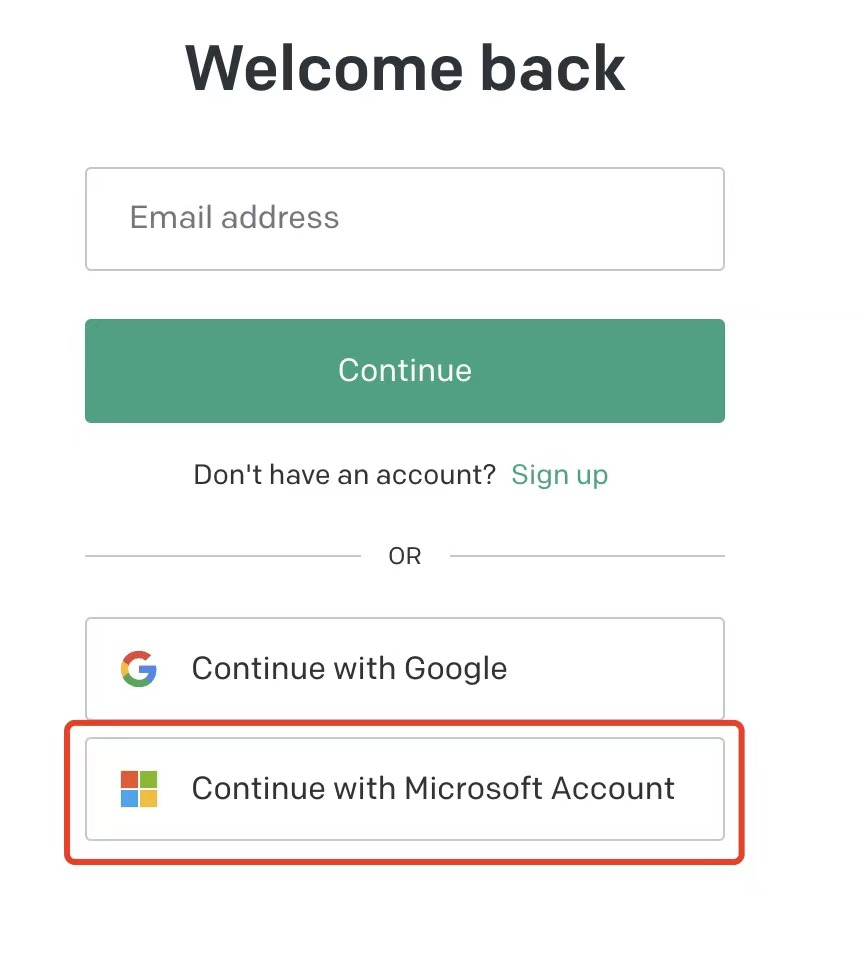Click the words "Microsoft Account" in the button

(x=539, y=788)
